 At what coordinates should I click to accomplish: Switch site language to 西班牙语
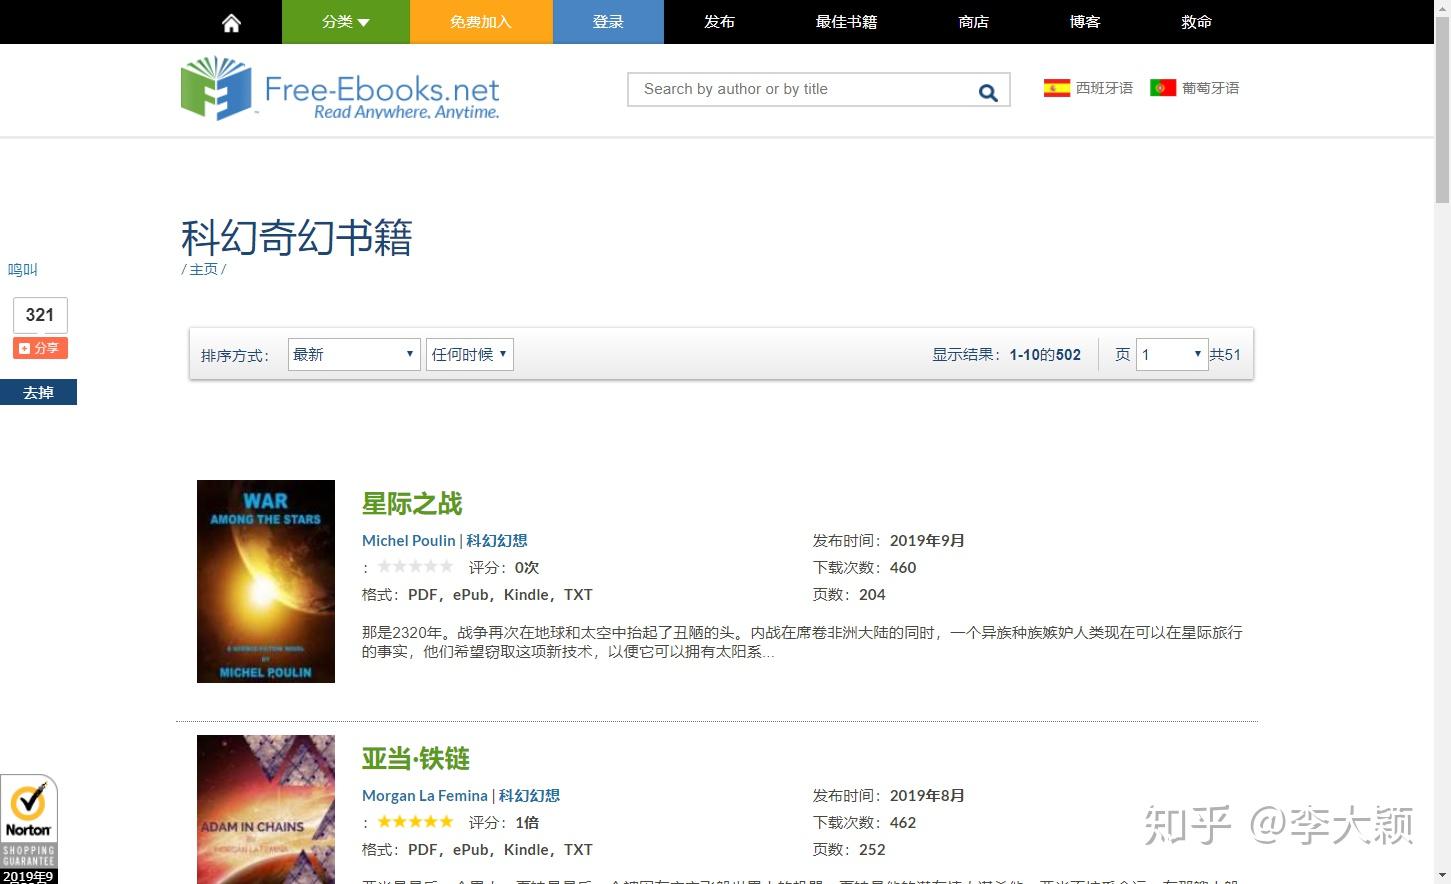point(1104,88)
